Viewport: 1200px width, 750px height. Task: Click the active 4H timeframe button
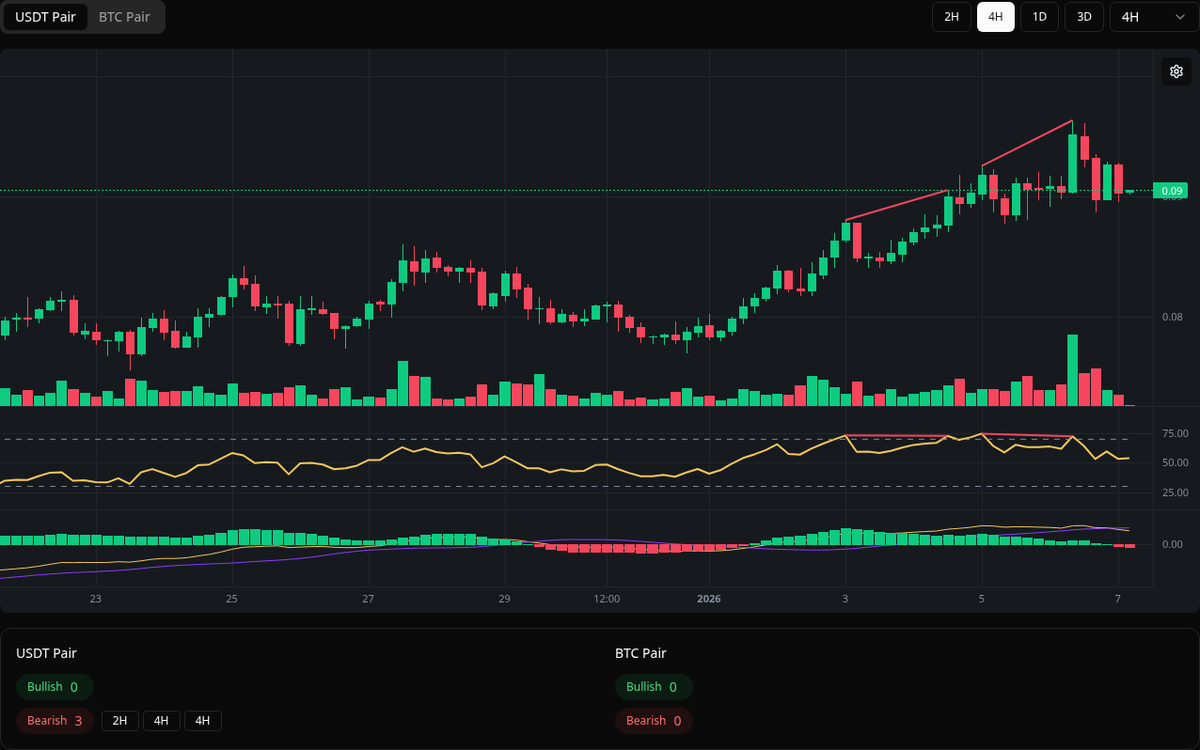point(995,17)
